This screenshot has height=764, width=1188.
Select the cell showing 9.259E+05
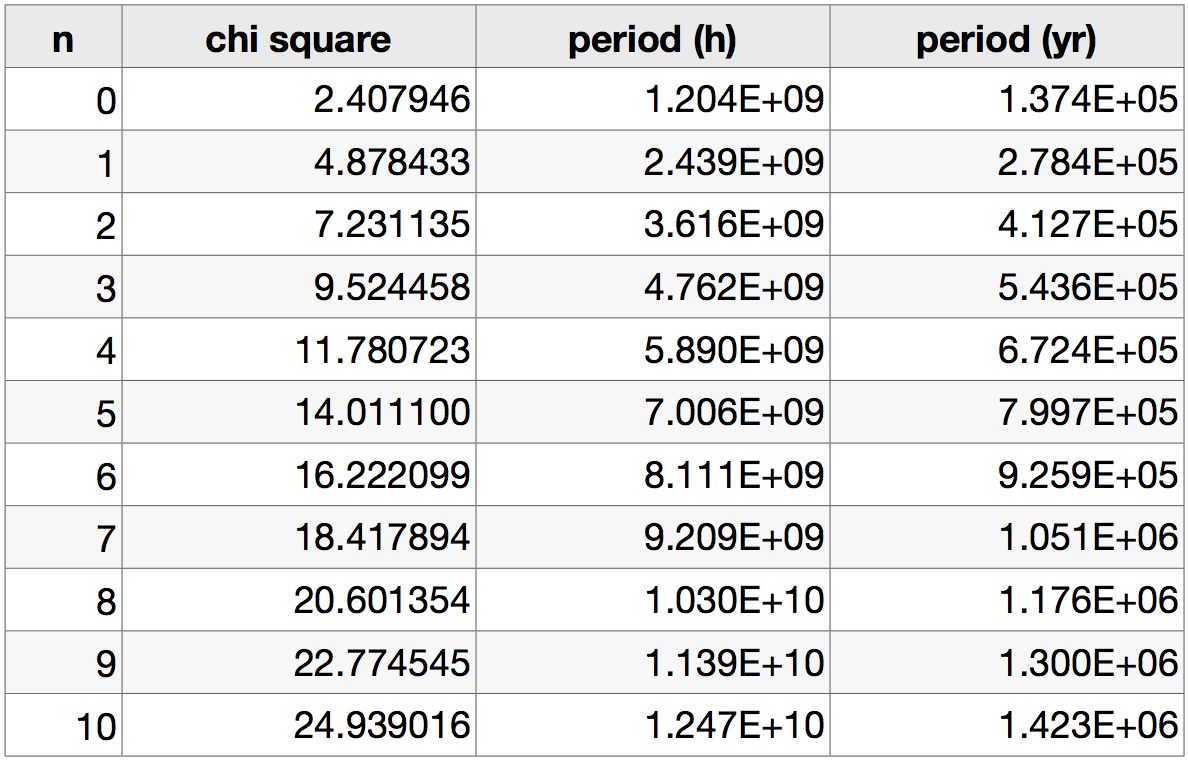[1006, 474]
